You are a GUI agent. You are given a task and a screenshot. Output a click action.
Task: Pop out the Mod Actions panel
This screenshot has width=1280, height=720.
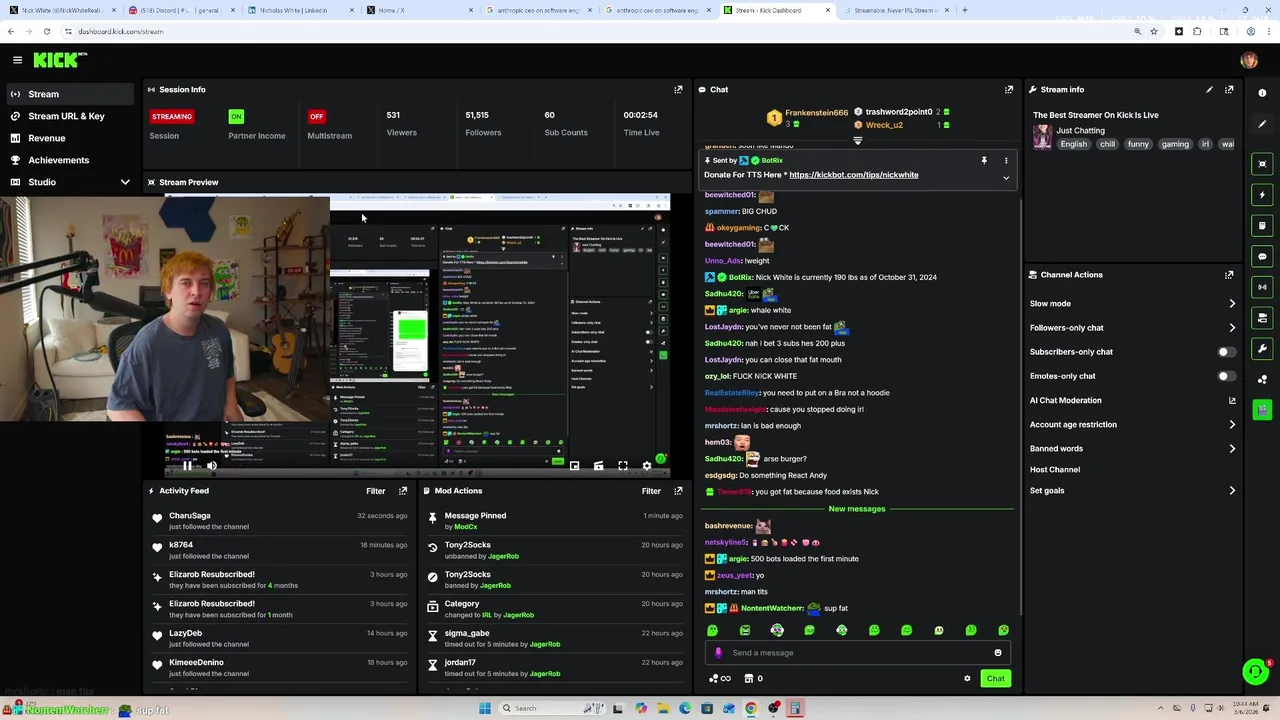(678, 491)
